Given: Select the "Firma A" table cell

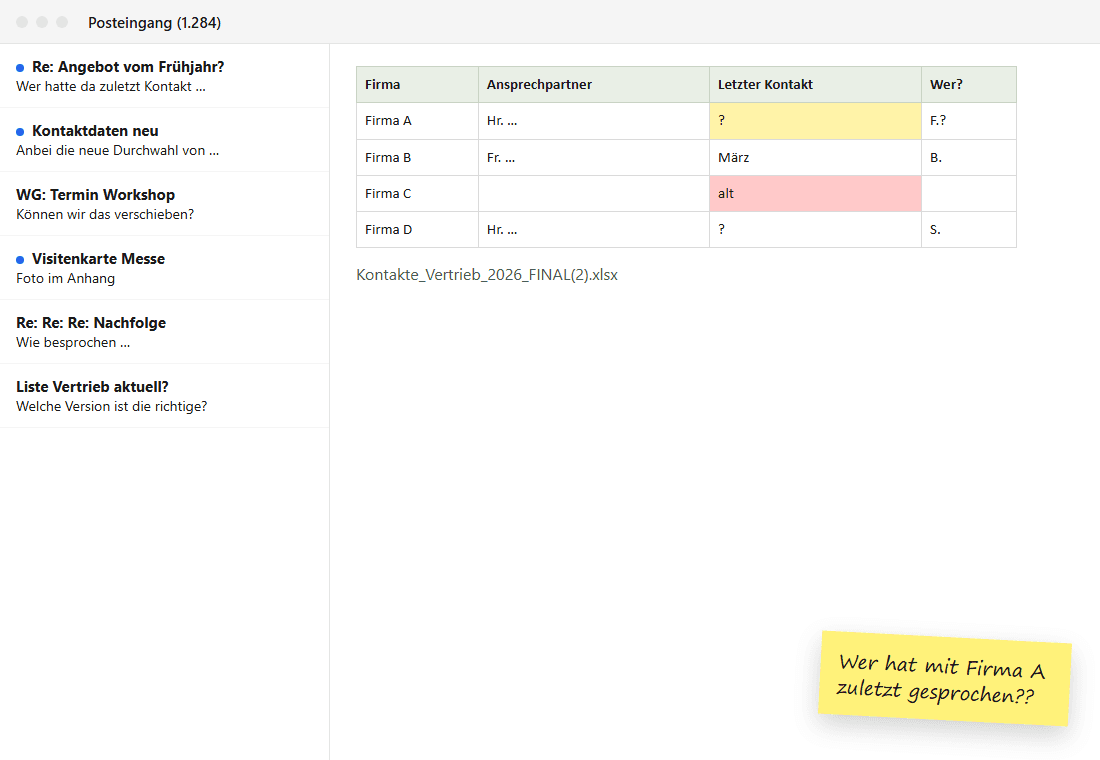Looking at the screenshot, I should 417,121.
